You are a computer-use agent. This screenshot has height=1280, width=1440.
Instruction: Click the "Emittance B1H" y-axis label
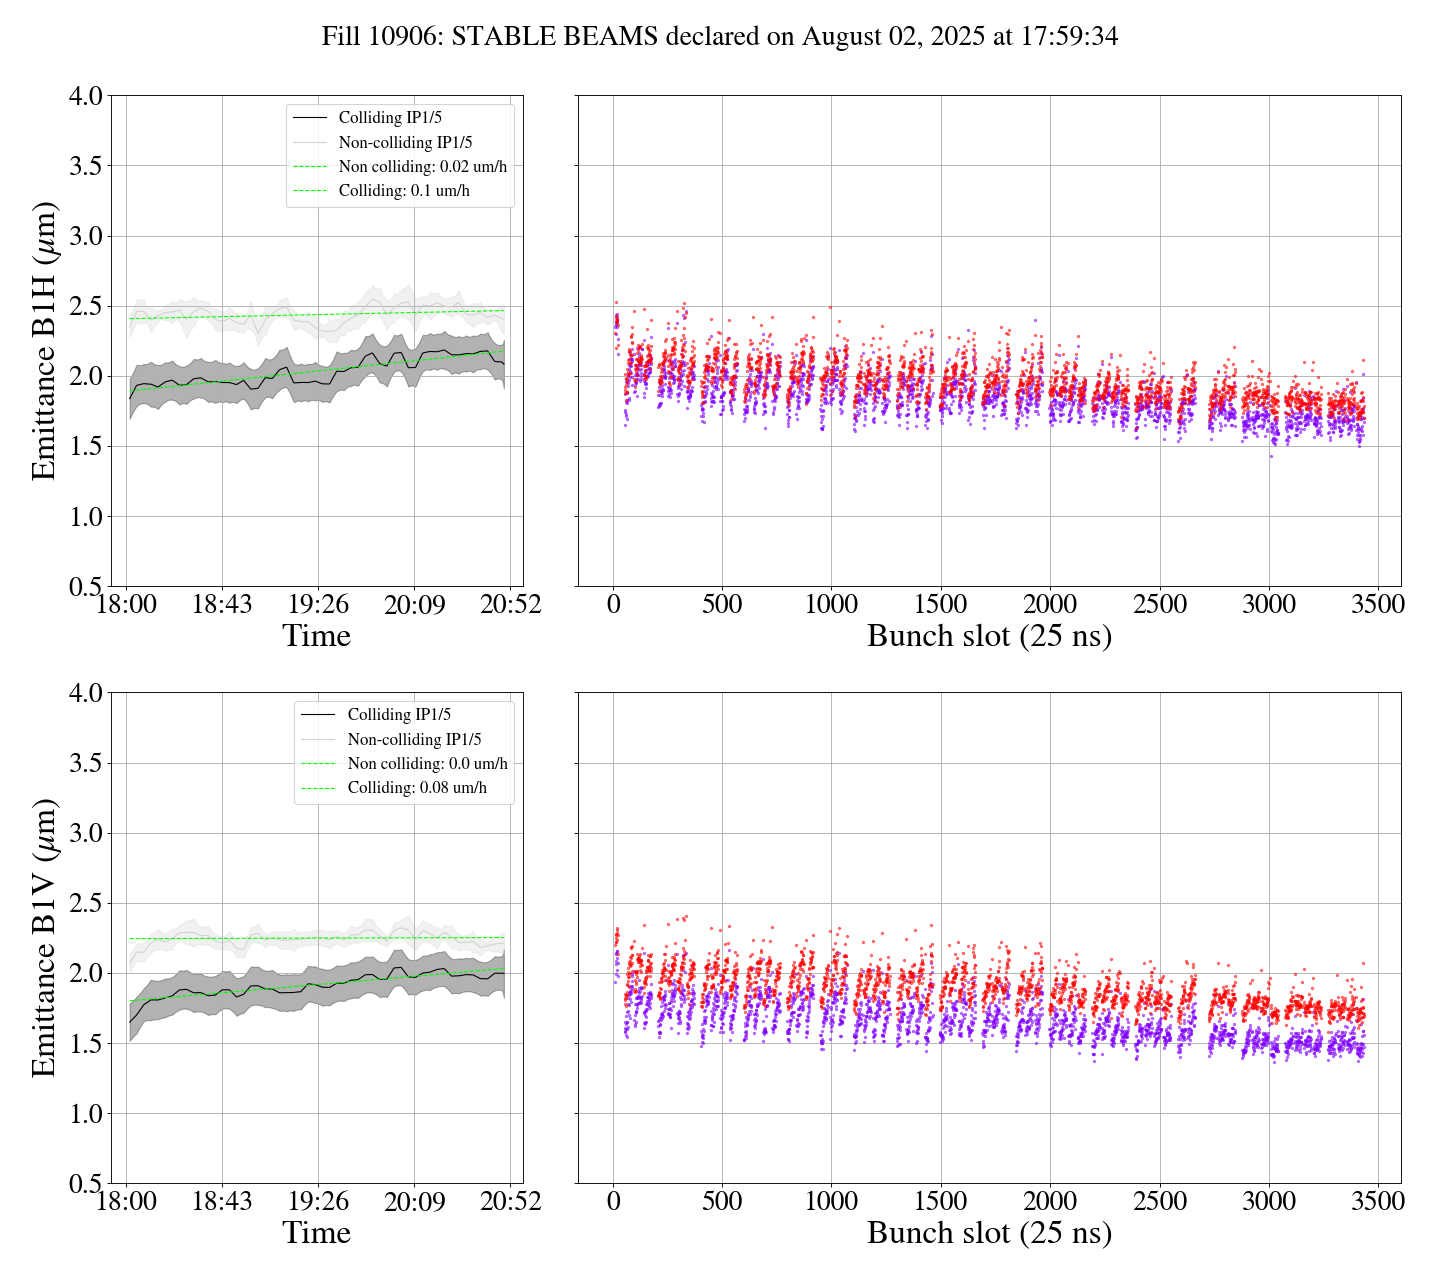point(44,341)
